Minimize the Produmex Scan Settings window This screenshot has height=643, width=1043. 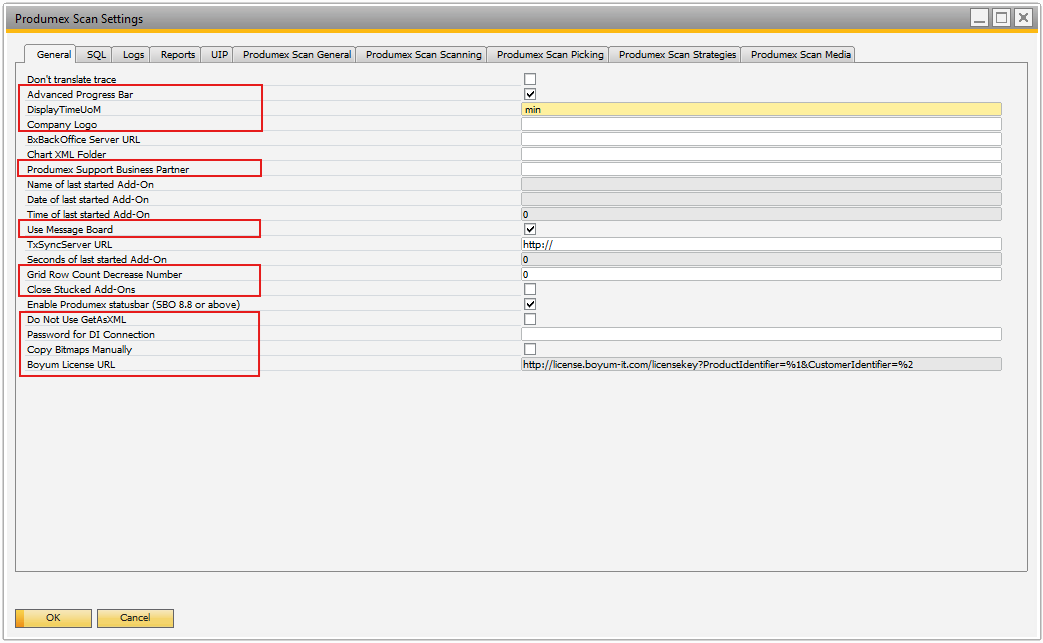click(x=979, y=18)
